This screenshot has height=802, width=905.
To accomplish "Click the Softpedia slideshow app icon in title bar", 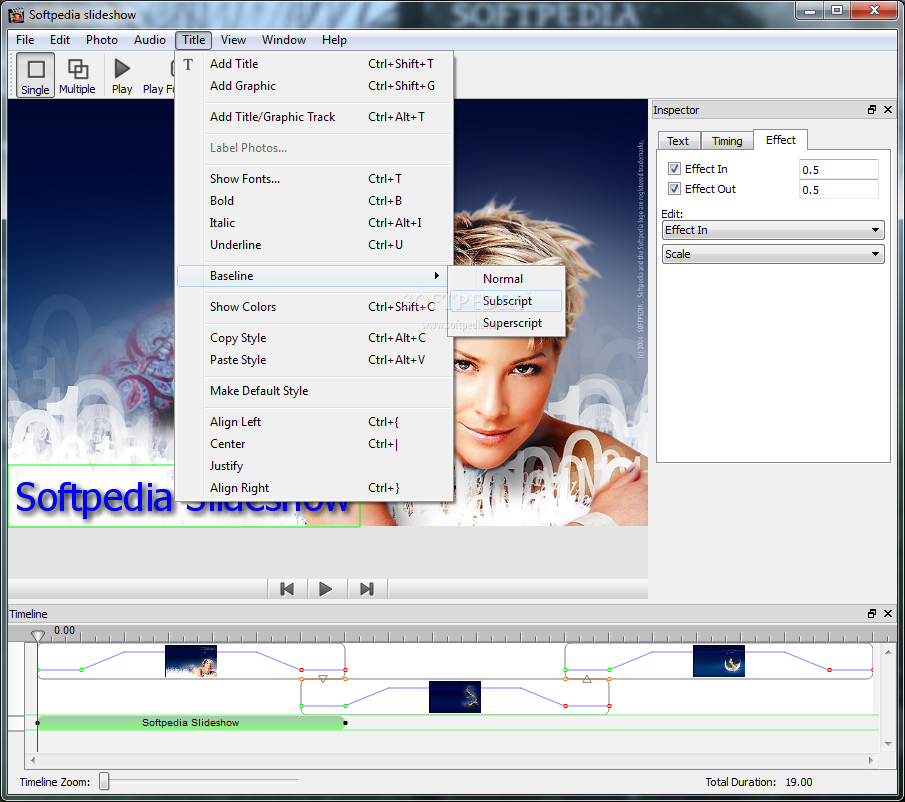I will [16, 14].
